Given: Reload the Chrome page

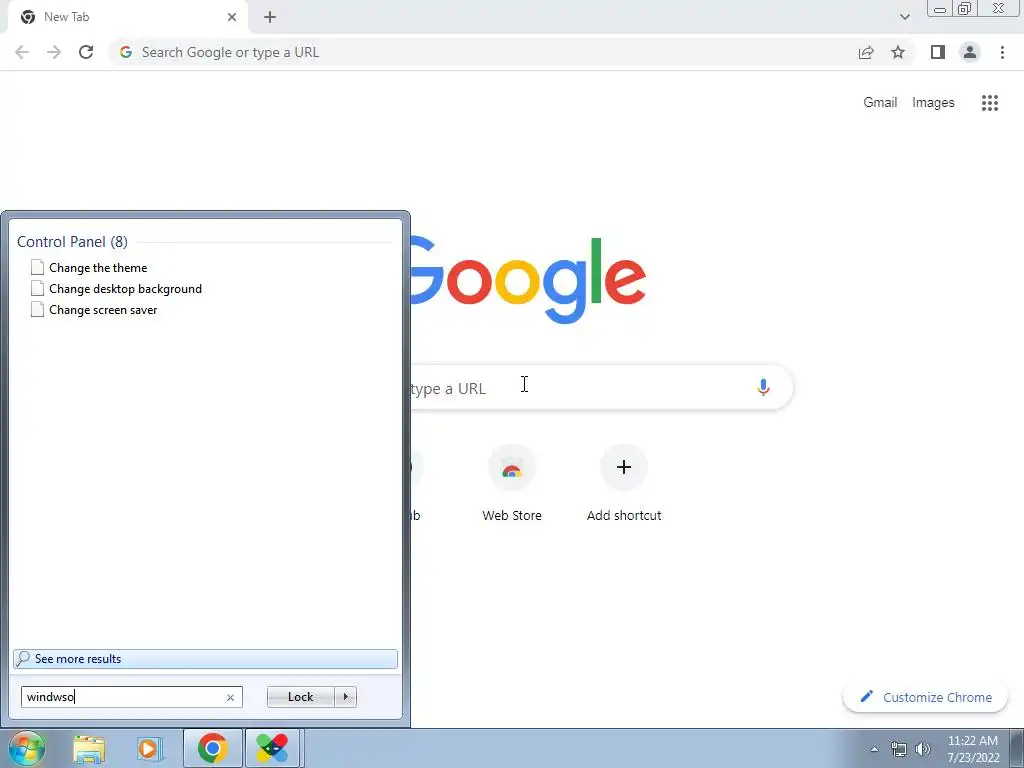Looking at the screenshot, I should (x=86, y=52).
